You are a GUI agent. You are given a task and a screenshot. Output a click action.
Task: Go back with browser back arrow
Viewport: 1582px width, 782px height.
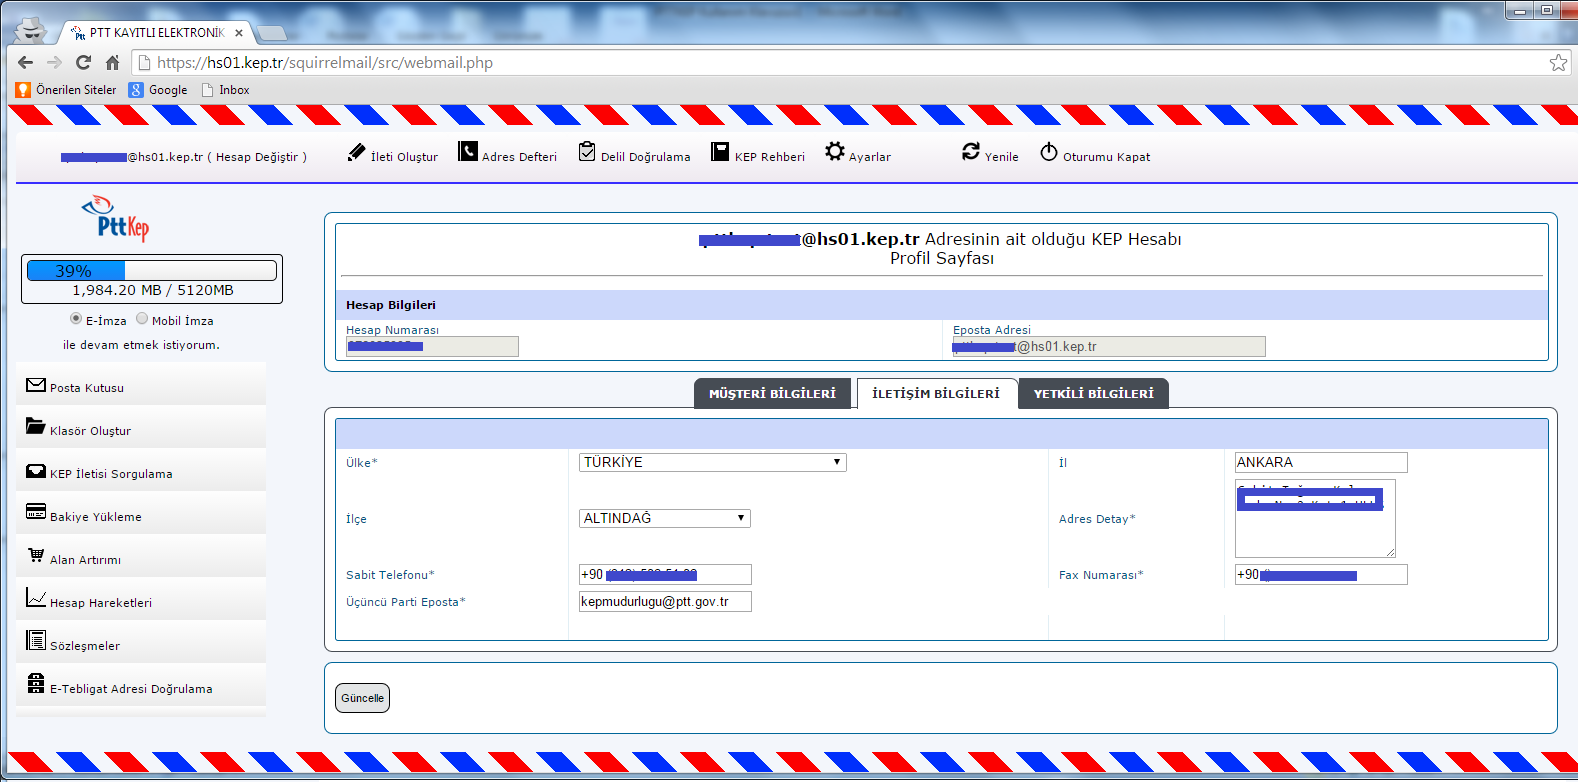click(25, 62)
